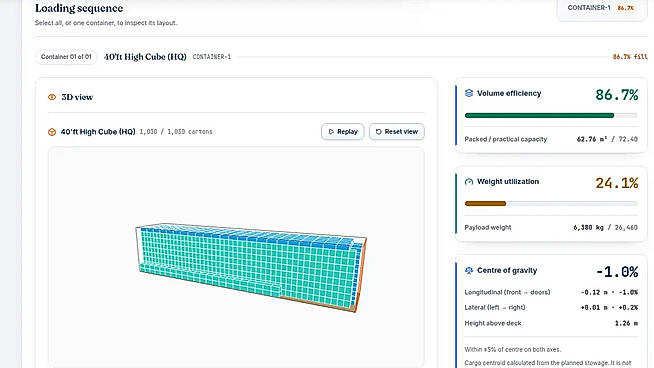The width and height of the screenshot is (654, 368).
Task: Click the '+0.01 m · +0.2%' lateral value
Action: (609, 308)
